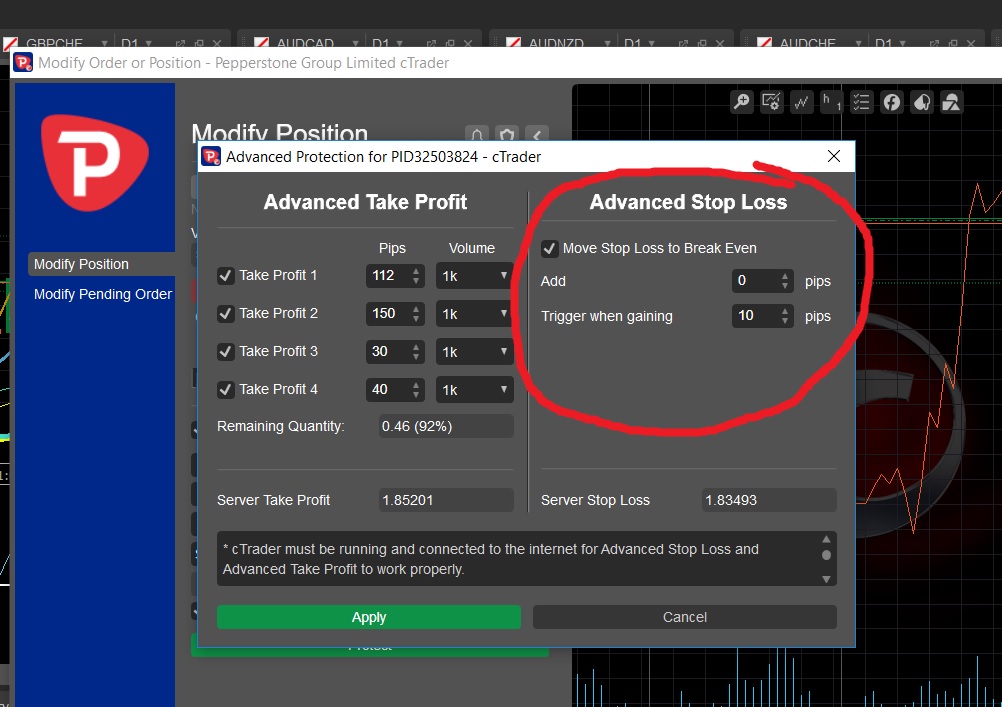The width and height of the screenshot is (1002, 707).
Task: Select the AUDNZD chart tab
Action: point(557,43)
